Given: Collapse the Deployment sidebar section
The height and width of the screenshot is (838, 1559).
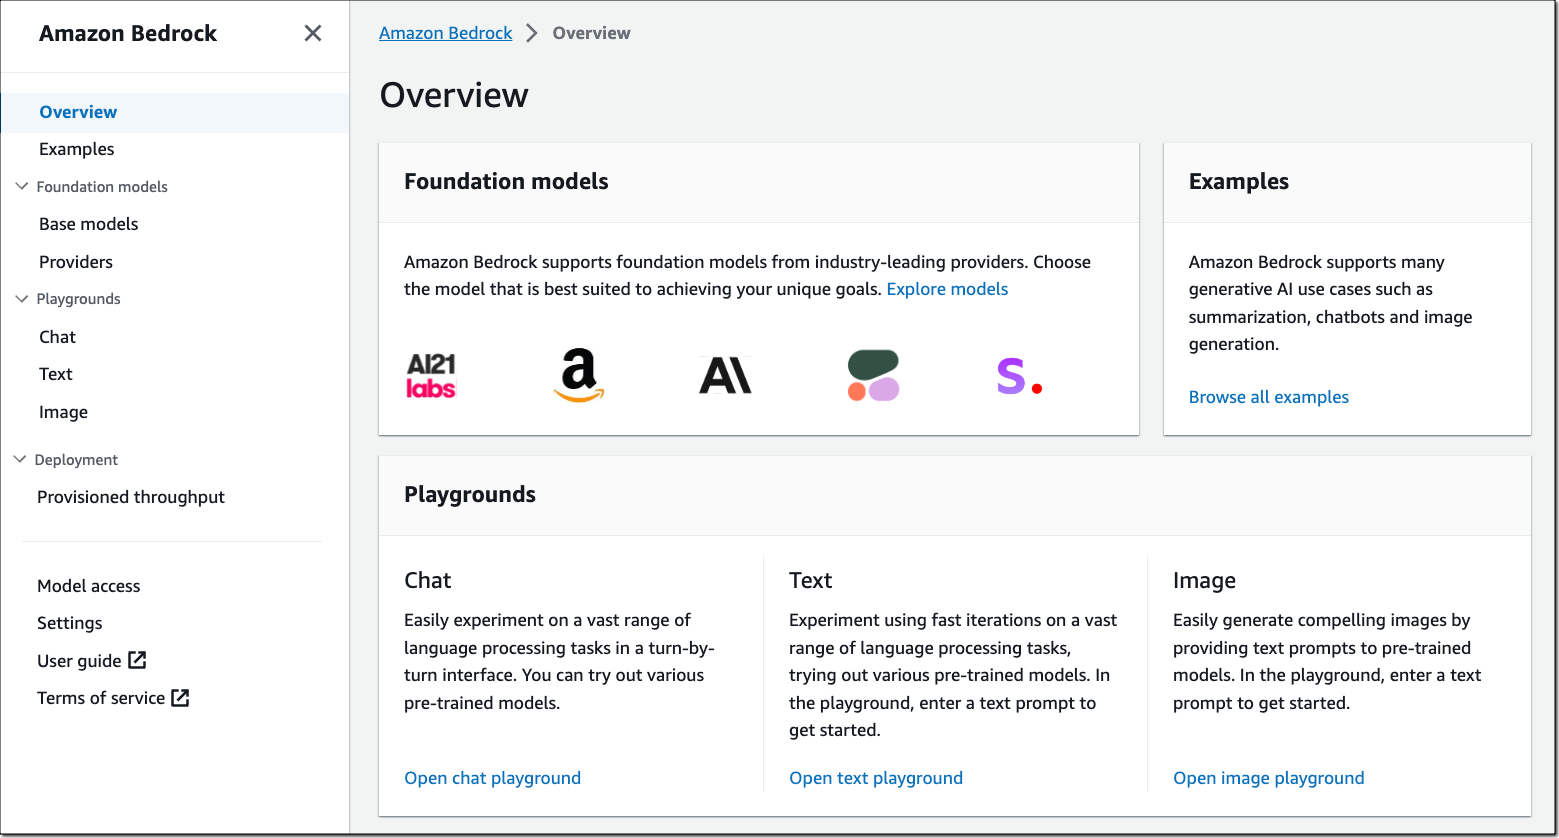Looking at the screenshot, I should pos(20,459).
